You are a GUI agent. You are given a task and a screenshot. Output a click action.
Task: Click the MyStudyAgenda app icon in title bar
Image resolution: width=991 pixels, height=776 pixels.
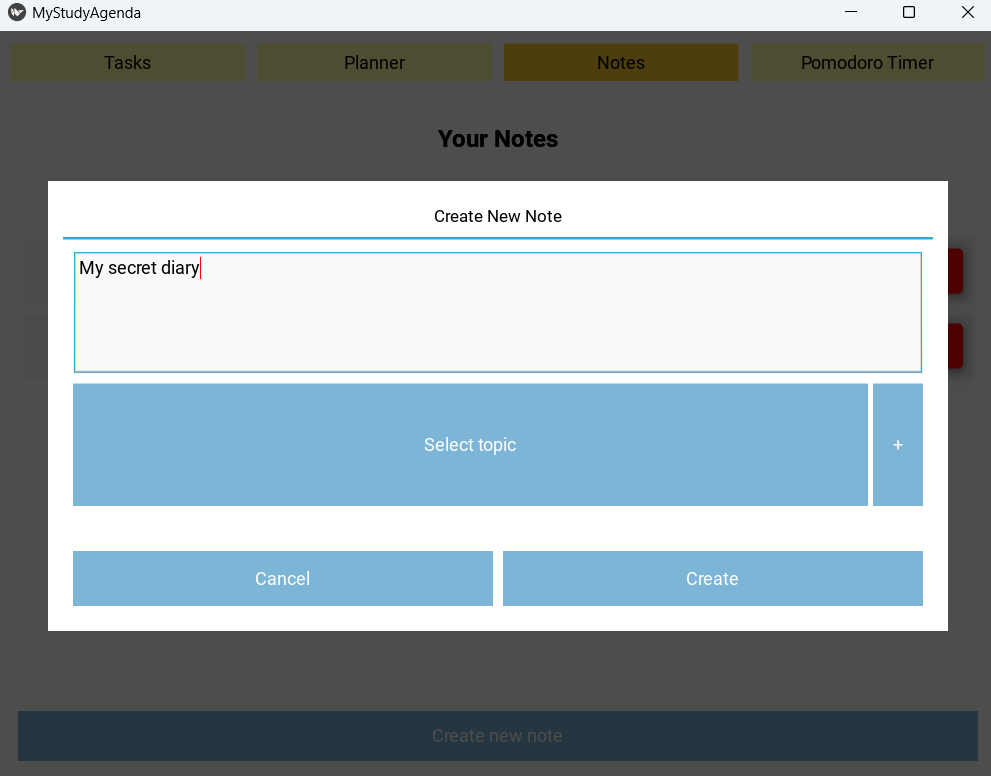[x=16, y=13]
